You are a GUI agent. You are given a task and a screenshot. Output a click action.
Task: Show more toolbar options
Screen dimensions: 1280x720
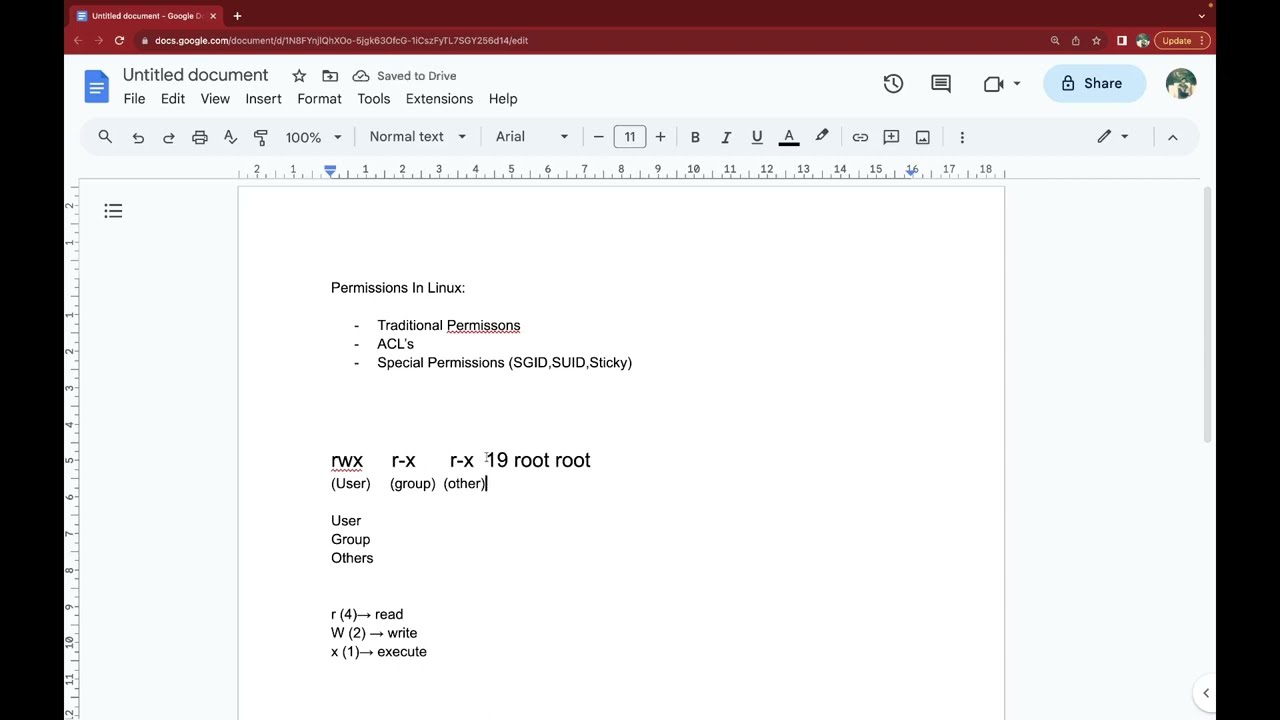[x=962, y=137]
